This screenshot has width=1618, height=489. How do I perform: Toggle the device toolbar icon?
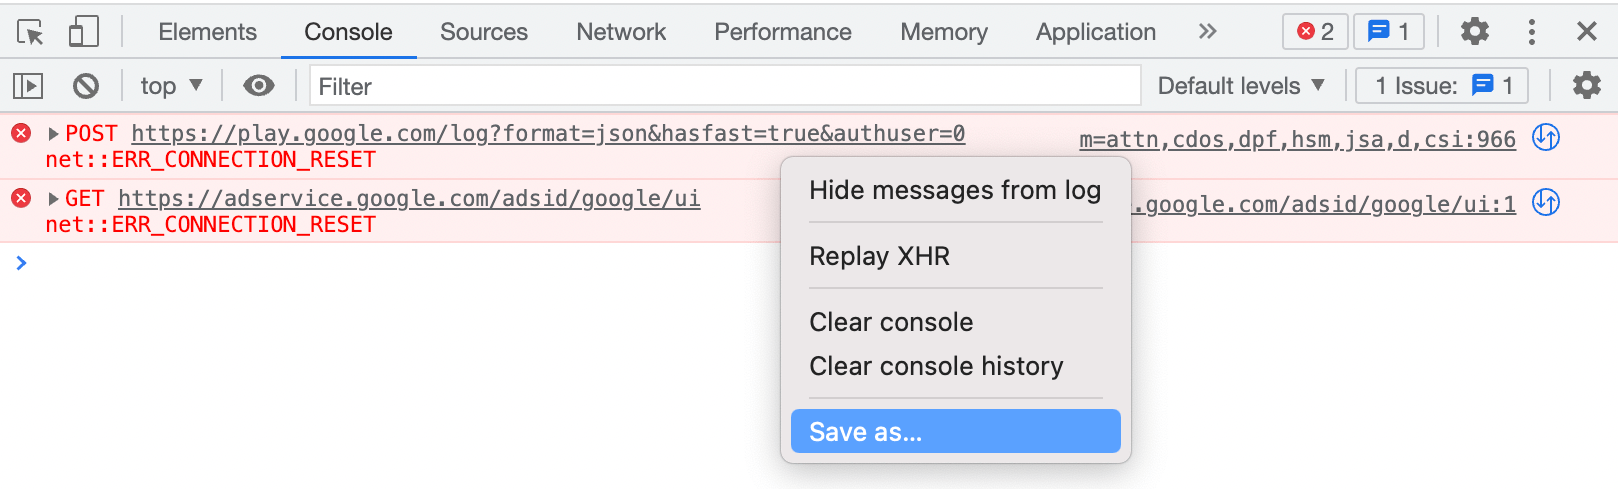pyautogui.click(x=83, y=32)
